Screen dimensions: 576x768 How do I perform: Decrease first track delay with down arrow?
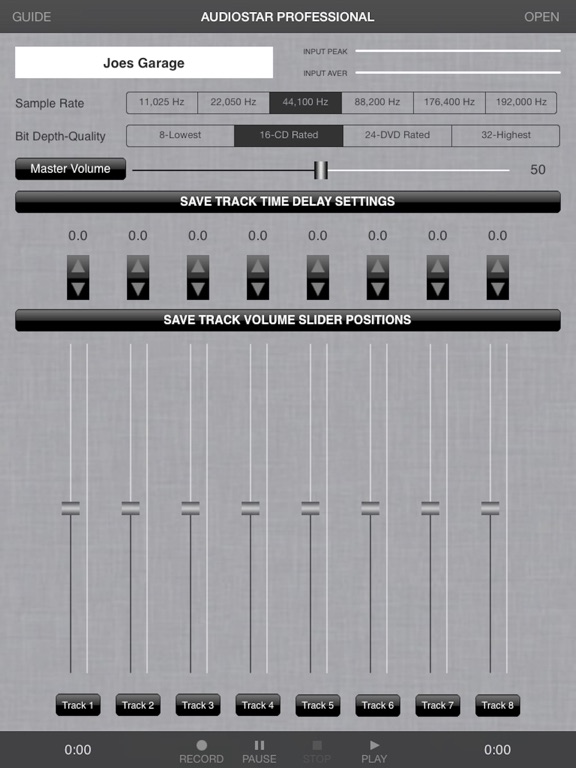(78, 289)
